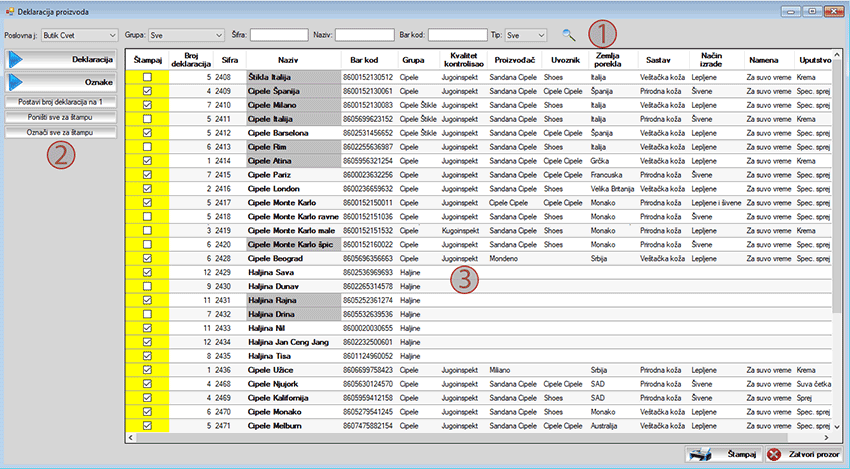850x469 pixels.
Task: Check print checkbox for Cipele Monte Karlo špic
Action: tap(147, 245)
